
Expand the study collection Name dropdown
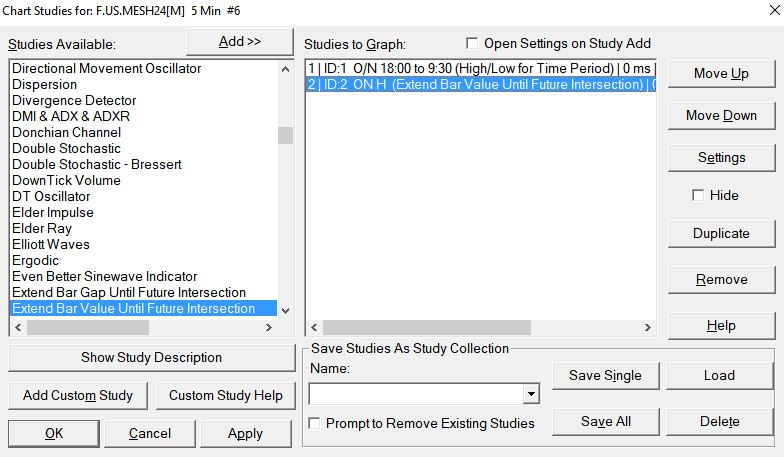click(x=531, y=395)
